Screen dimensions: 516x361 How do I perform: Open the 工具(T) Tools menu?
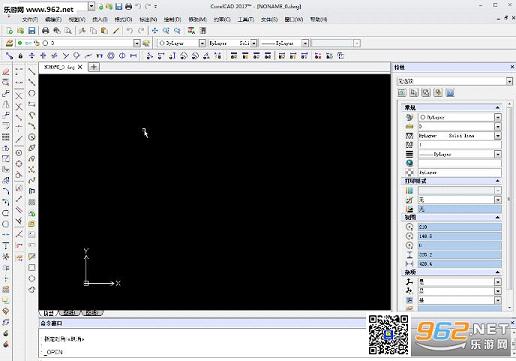coord(246,20)
